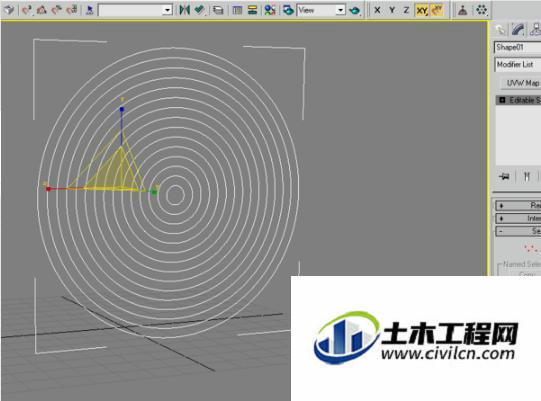Open the Modifier List dropdown
This screenshot has height=401, width=541.
click(x=518, y=65)
